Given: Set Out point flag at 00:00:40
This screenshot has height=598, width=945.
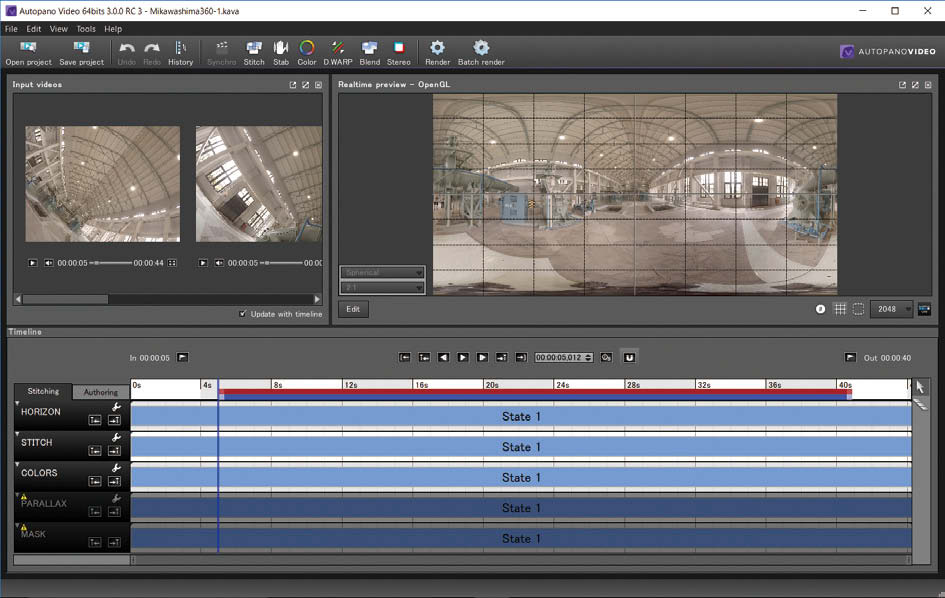Looking at the screenshot, I should coord(850,357).
